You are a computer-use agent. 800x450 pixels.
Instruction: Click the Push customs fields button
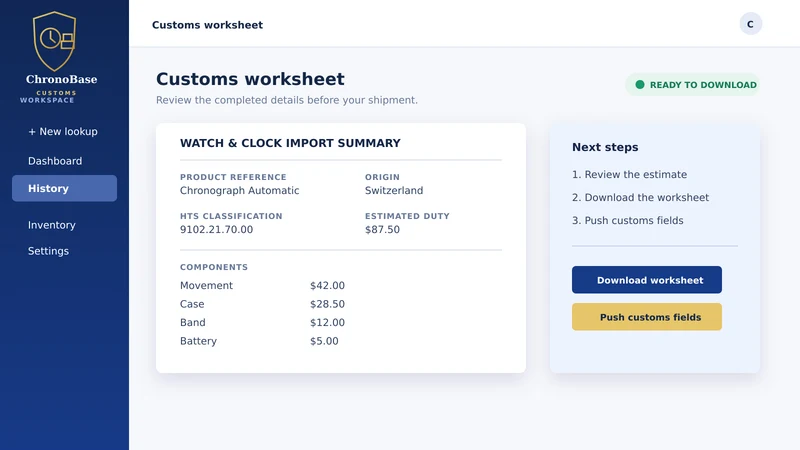pos(646,317)
